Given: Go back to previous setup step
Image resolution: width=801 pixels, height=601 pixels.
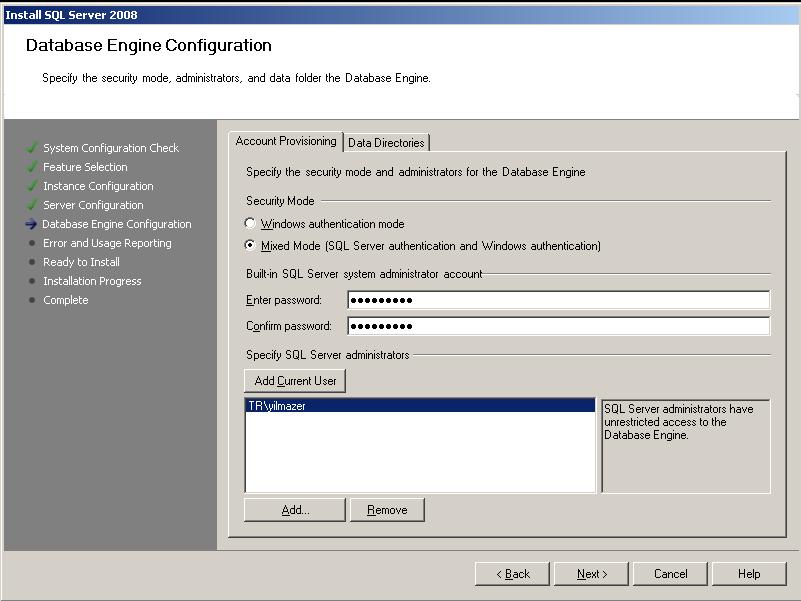Looking at the screenshot, I should tap(512, 574).
